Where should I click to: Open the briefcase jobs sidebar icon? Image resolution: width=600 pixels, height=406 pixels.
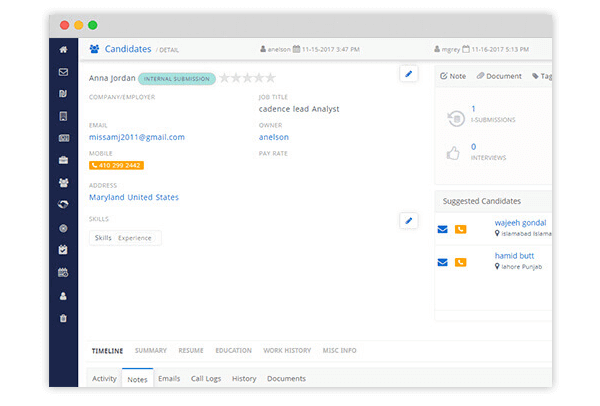point(64,160)
